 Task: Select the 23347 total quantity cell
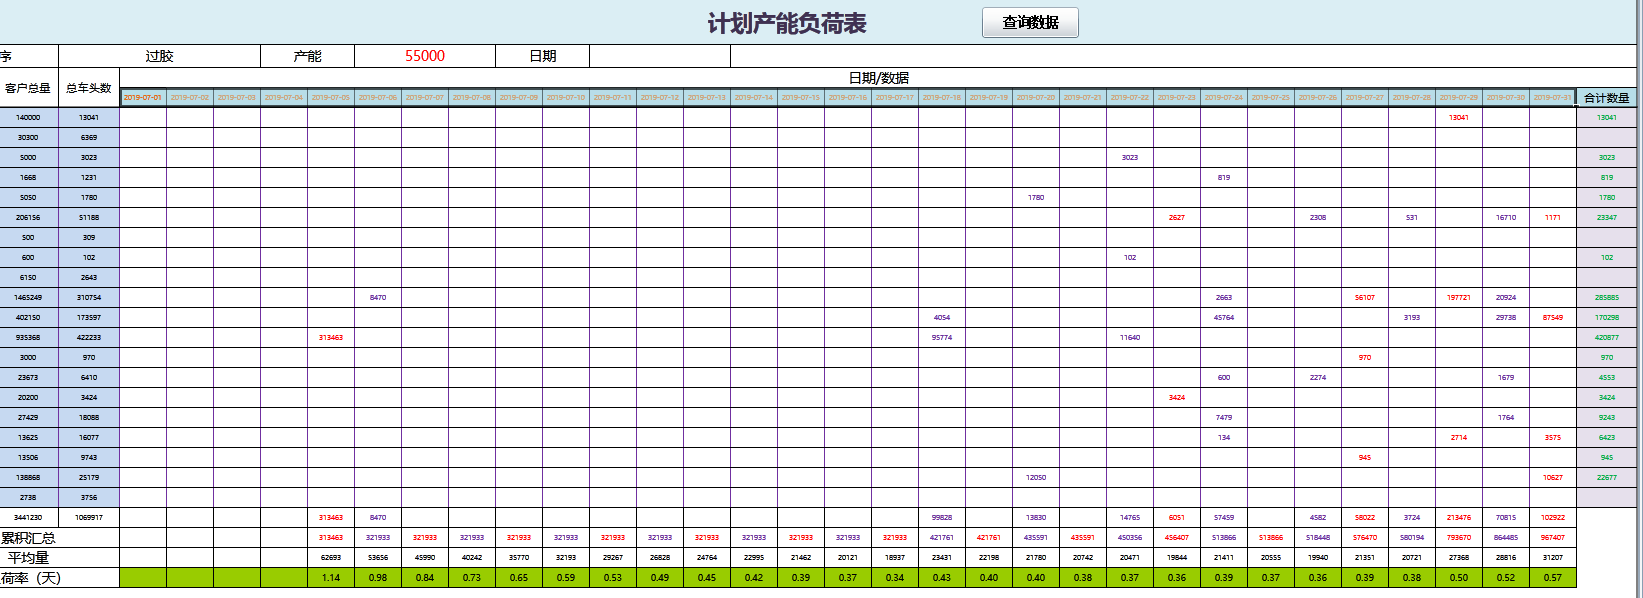1606,218
